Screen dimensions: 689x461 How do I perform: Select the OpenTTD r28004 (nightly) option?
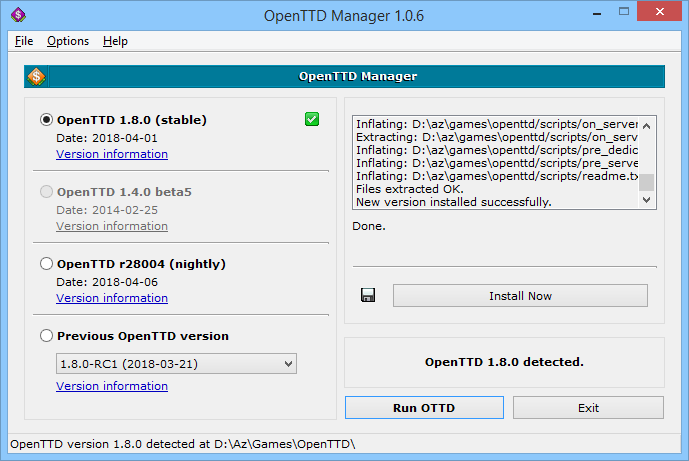point(46,264)
